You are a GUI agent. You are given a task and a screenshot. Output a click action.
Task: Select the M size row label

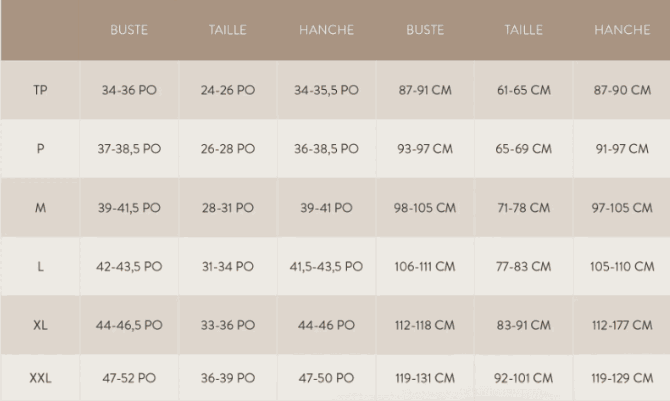[x=40, y=208]
